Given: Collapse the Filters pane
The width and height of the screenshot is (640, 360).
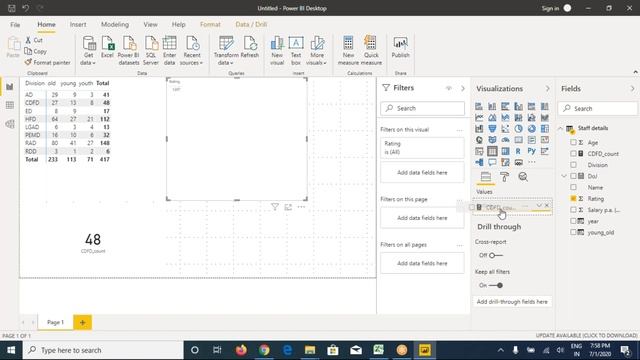Looking at the screenshot, I should tap(462, 88).
